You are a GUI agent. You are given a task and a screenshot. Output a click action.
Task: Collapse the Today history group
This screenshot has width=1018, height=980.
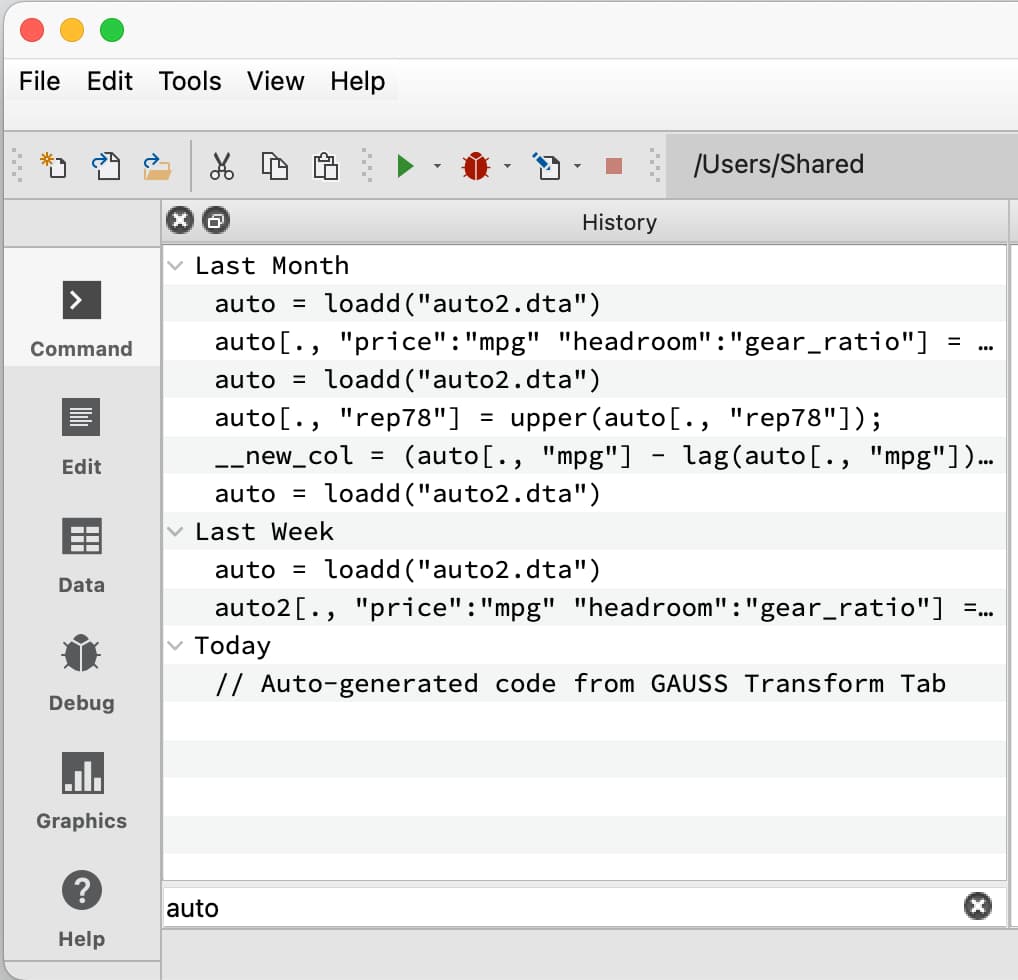coord(176,646)
